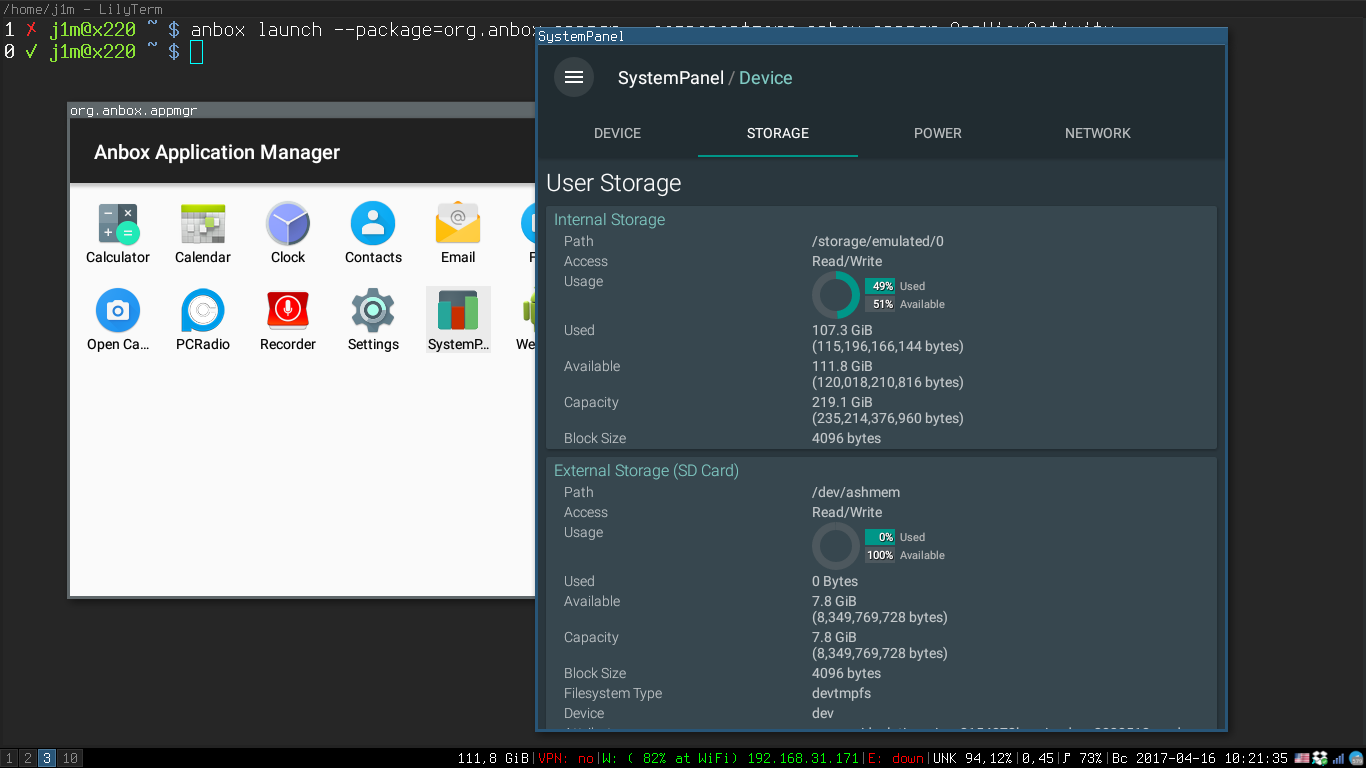Switch to workspace 1
The image size is (1366, 768).
[x=9, y=758]
